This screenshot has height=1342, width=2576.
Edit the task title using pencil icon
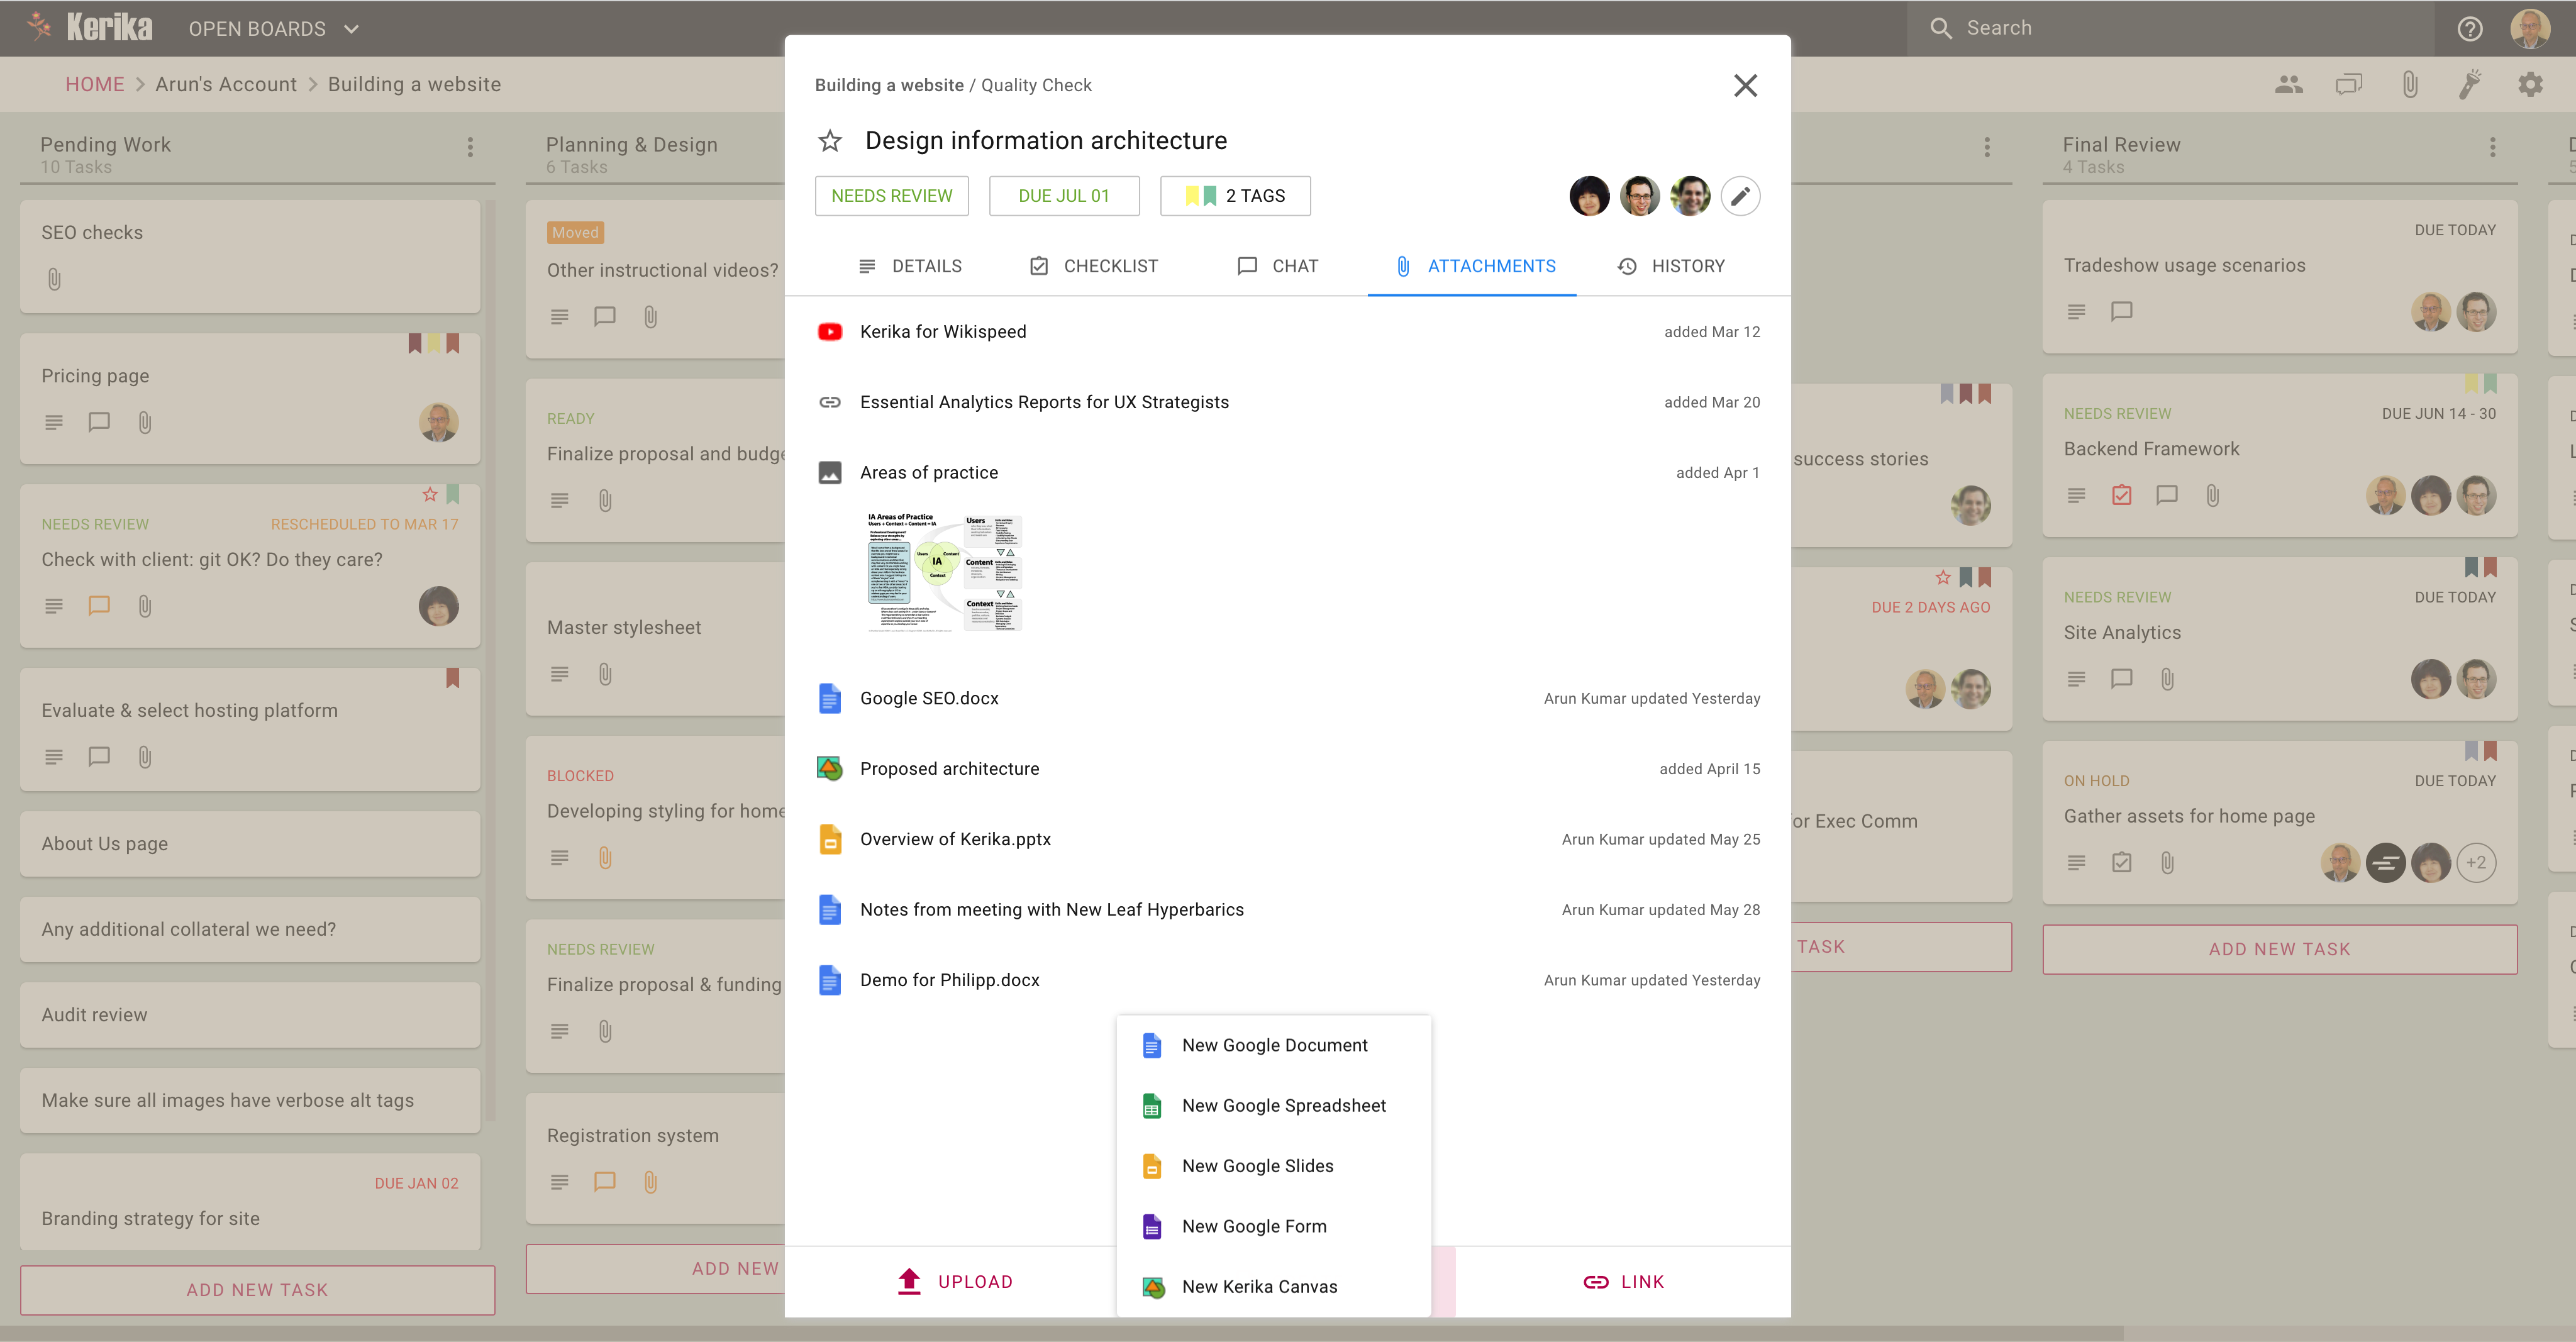(1740, 196)
